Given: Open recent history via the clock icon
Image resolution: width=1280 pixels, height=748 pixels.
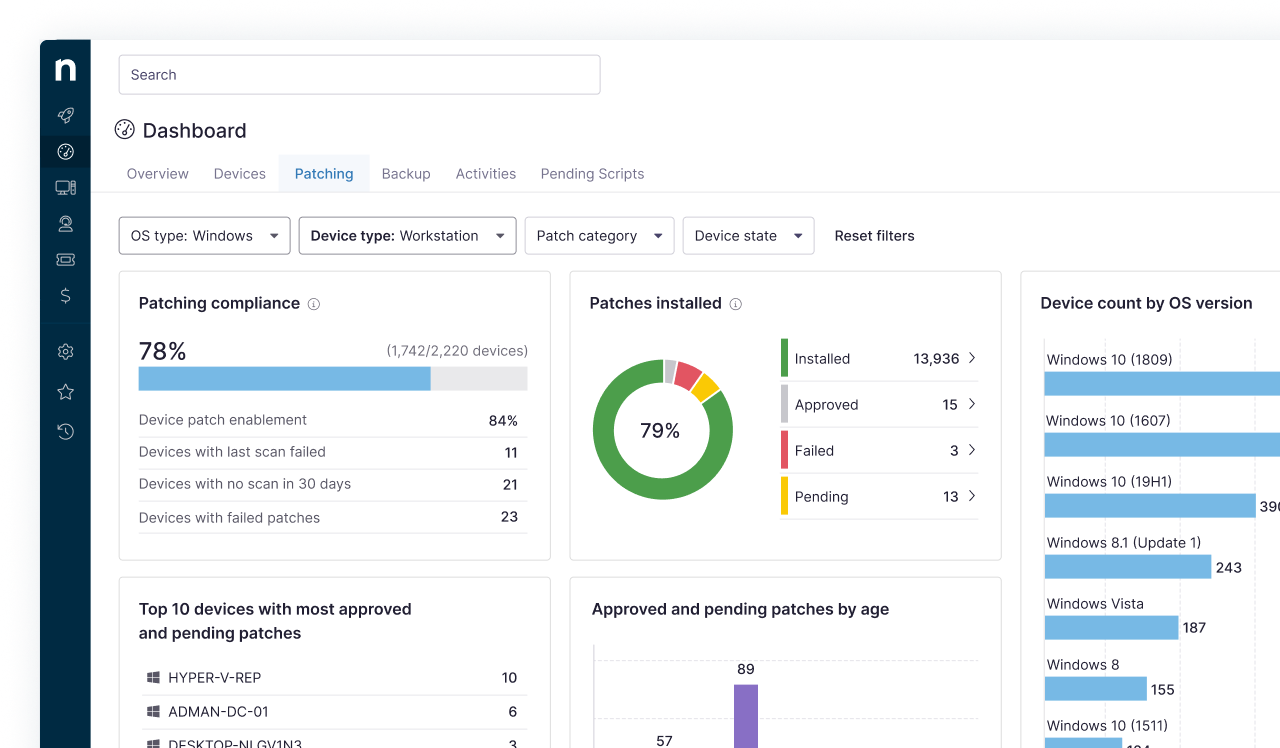Looking at the screenshot, I should (x=65, y=431).
